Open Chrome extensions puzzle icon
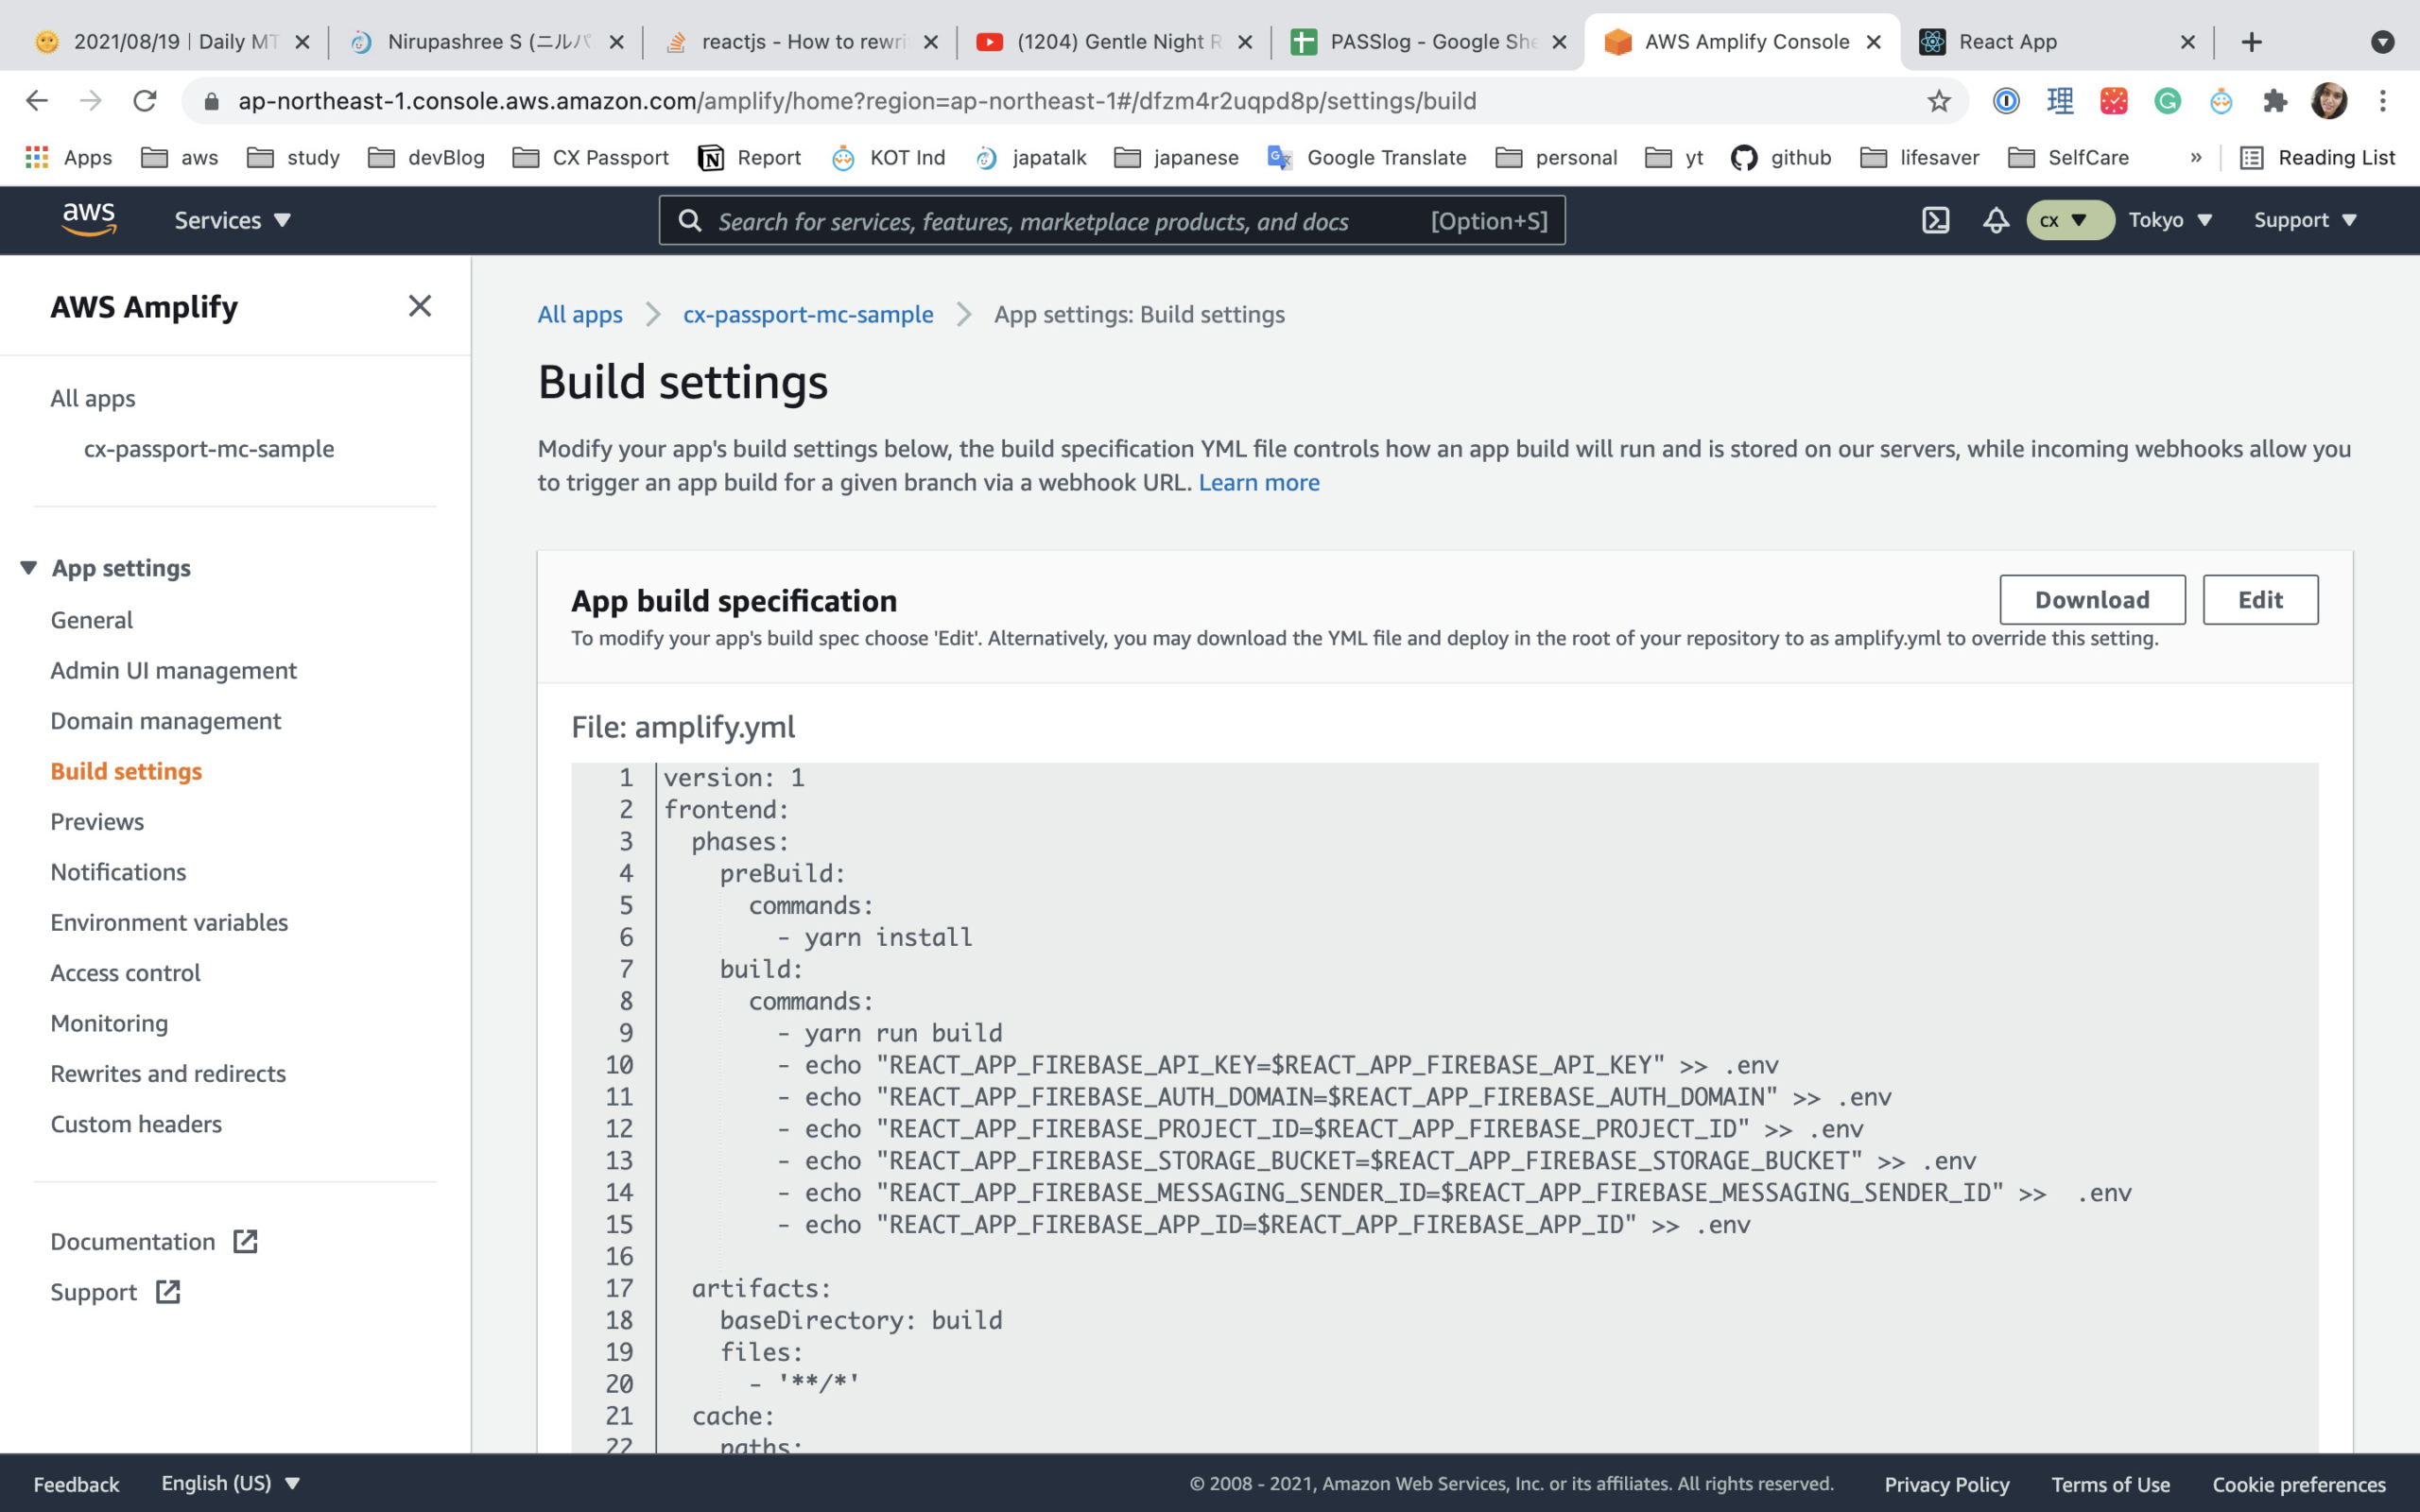The image size is (2420, 1512). tap(2274, 101)
